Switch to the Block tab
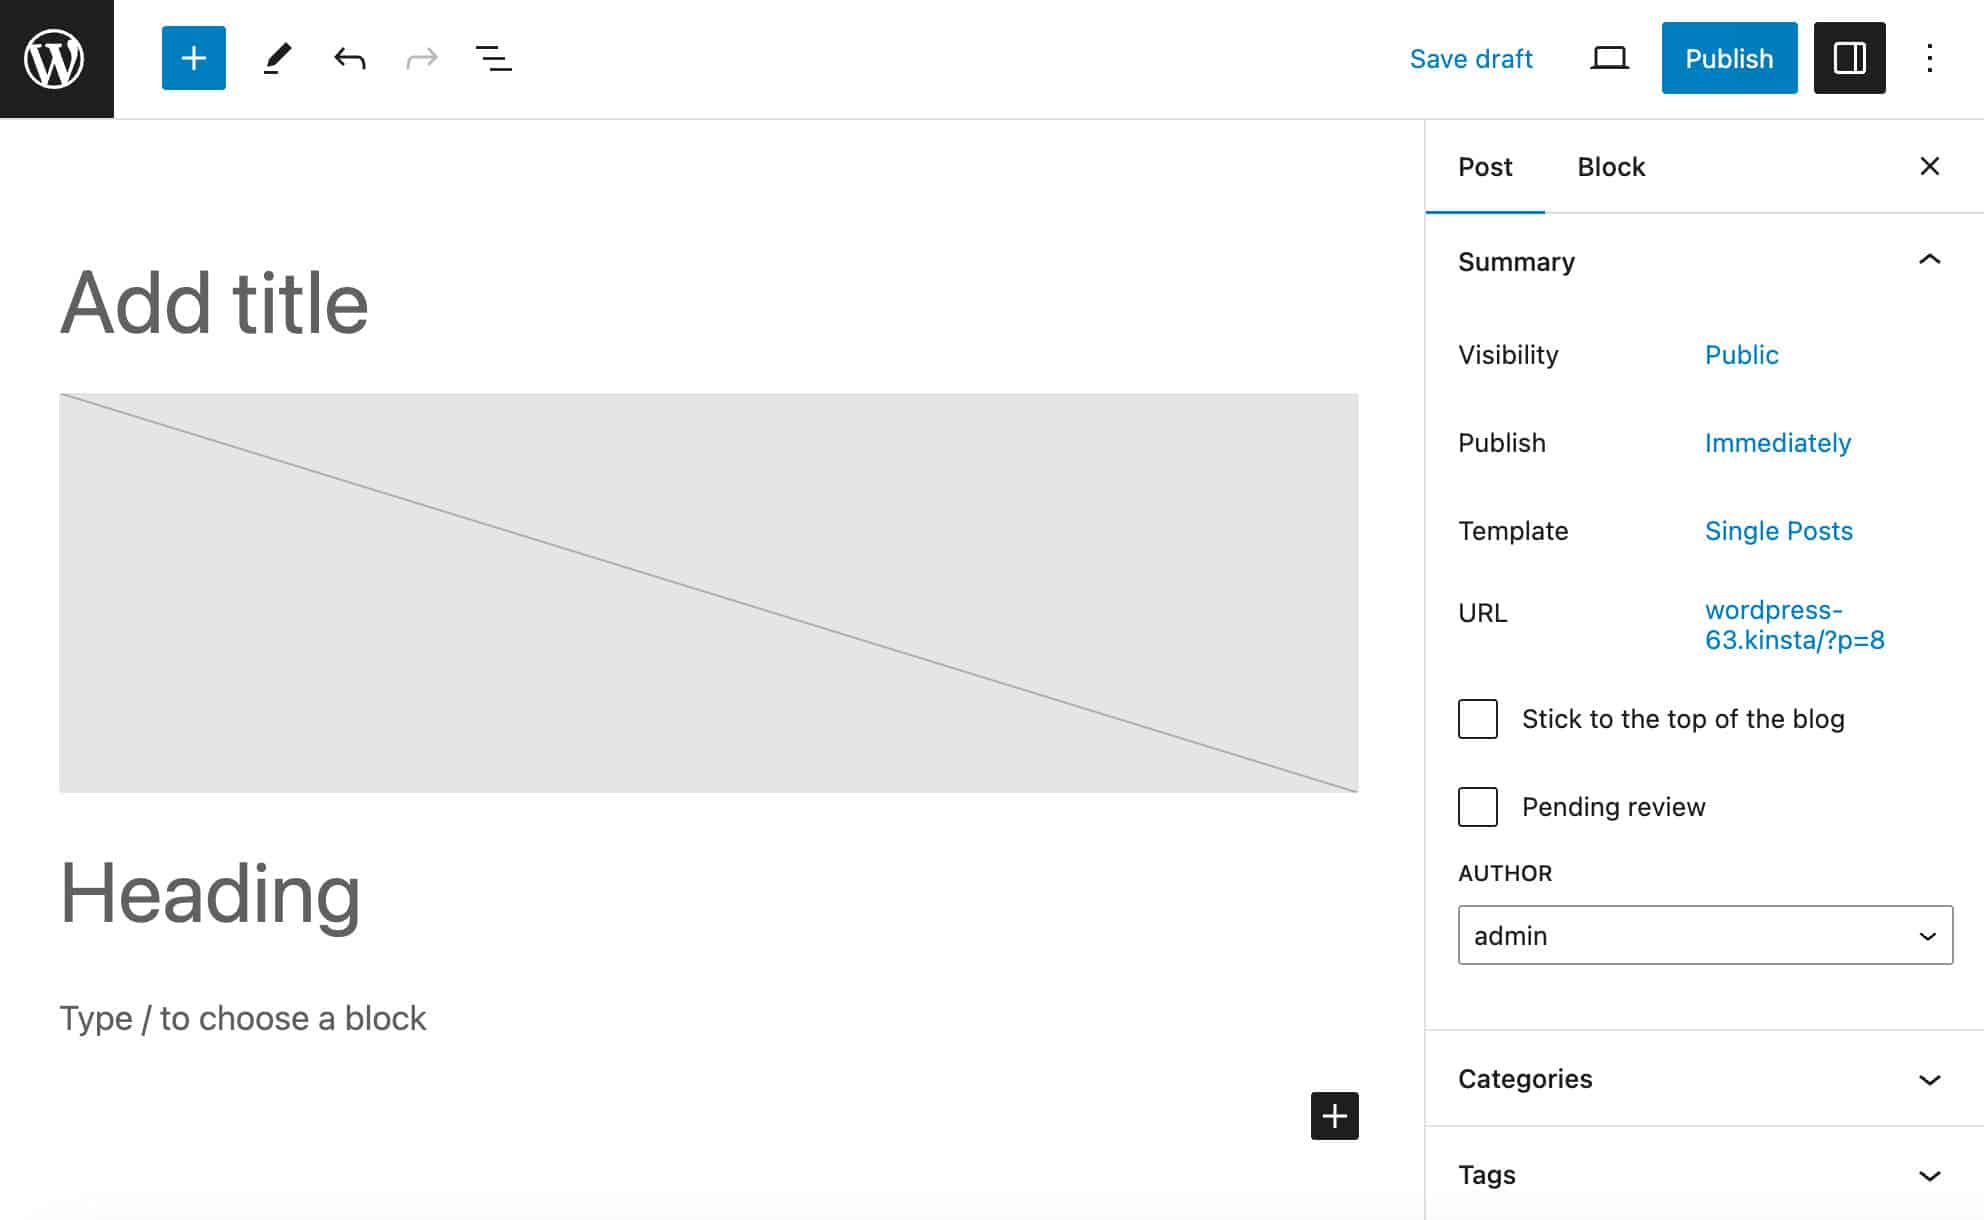This screenshot has width=1984, height=1220. coord(1611,166)
